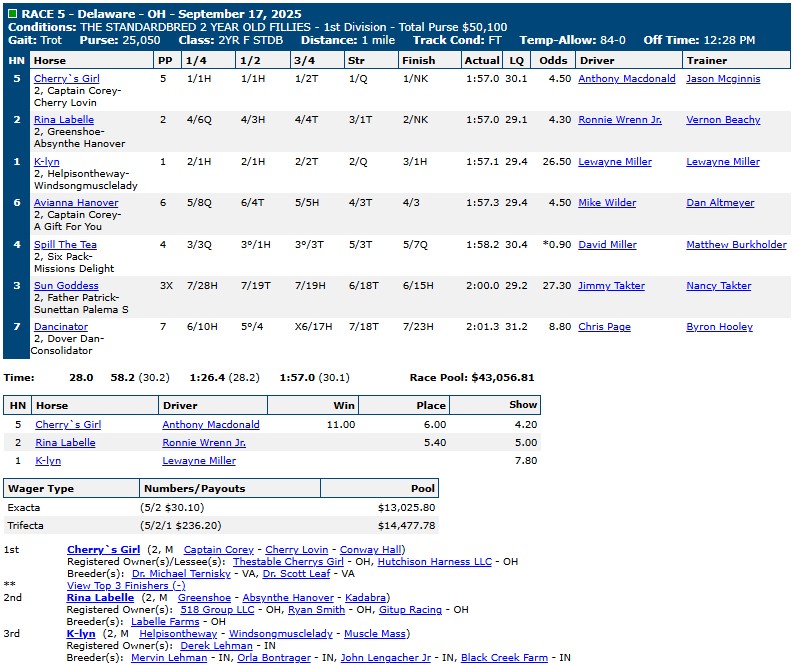
Task: Open trainer Vernon Beachy's link
Action: click(x=723, y=120)
